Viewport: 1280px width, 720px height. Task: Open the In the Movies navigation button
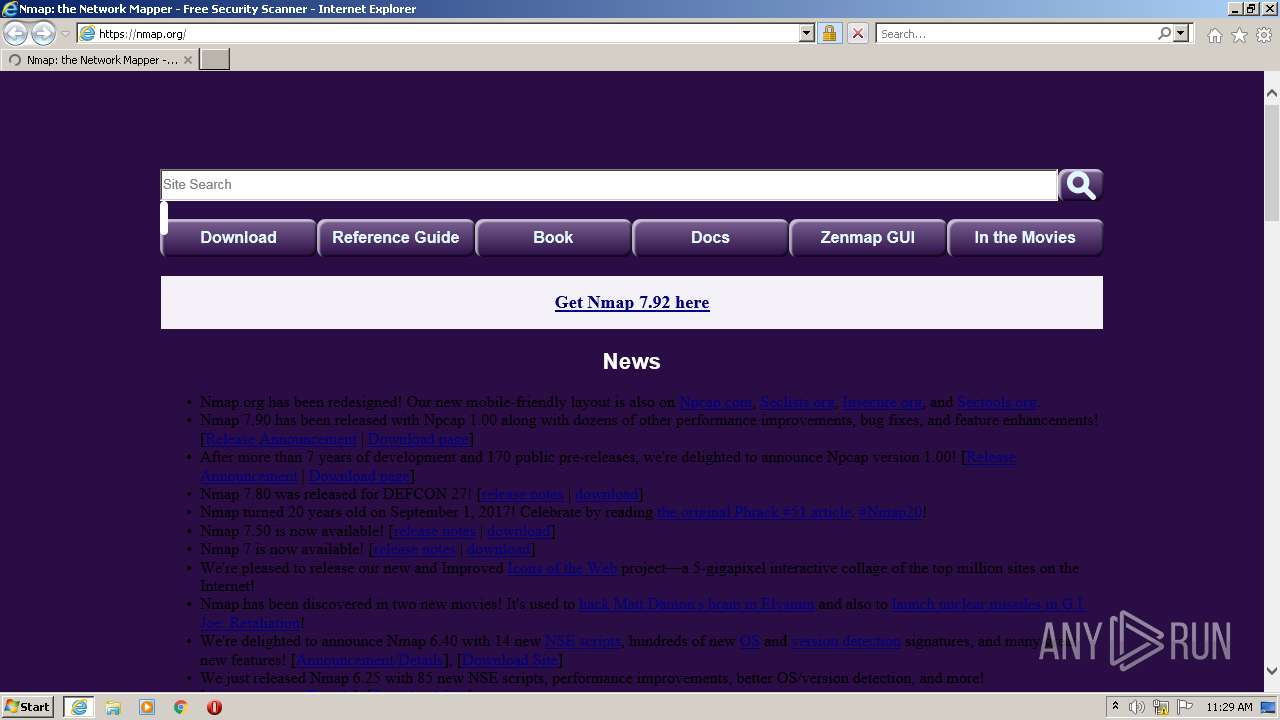pyautogui.click(x=1025, y=238)
